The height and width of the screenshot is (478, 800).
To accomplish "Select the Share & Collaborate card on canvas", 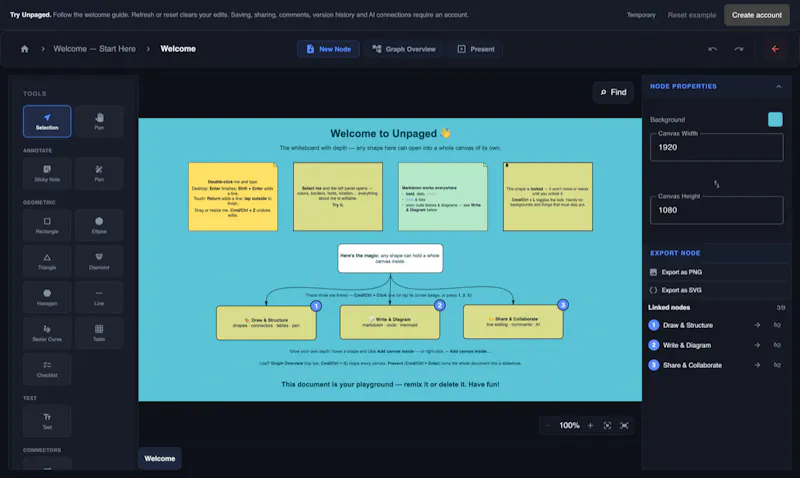I will point(513,322).
